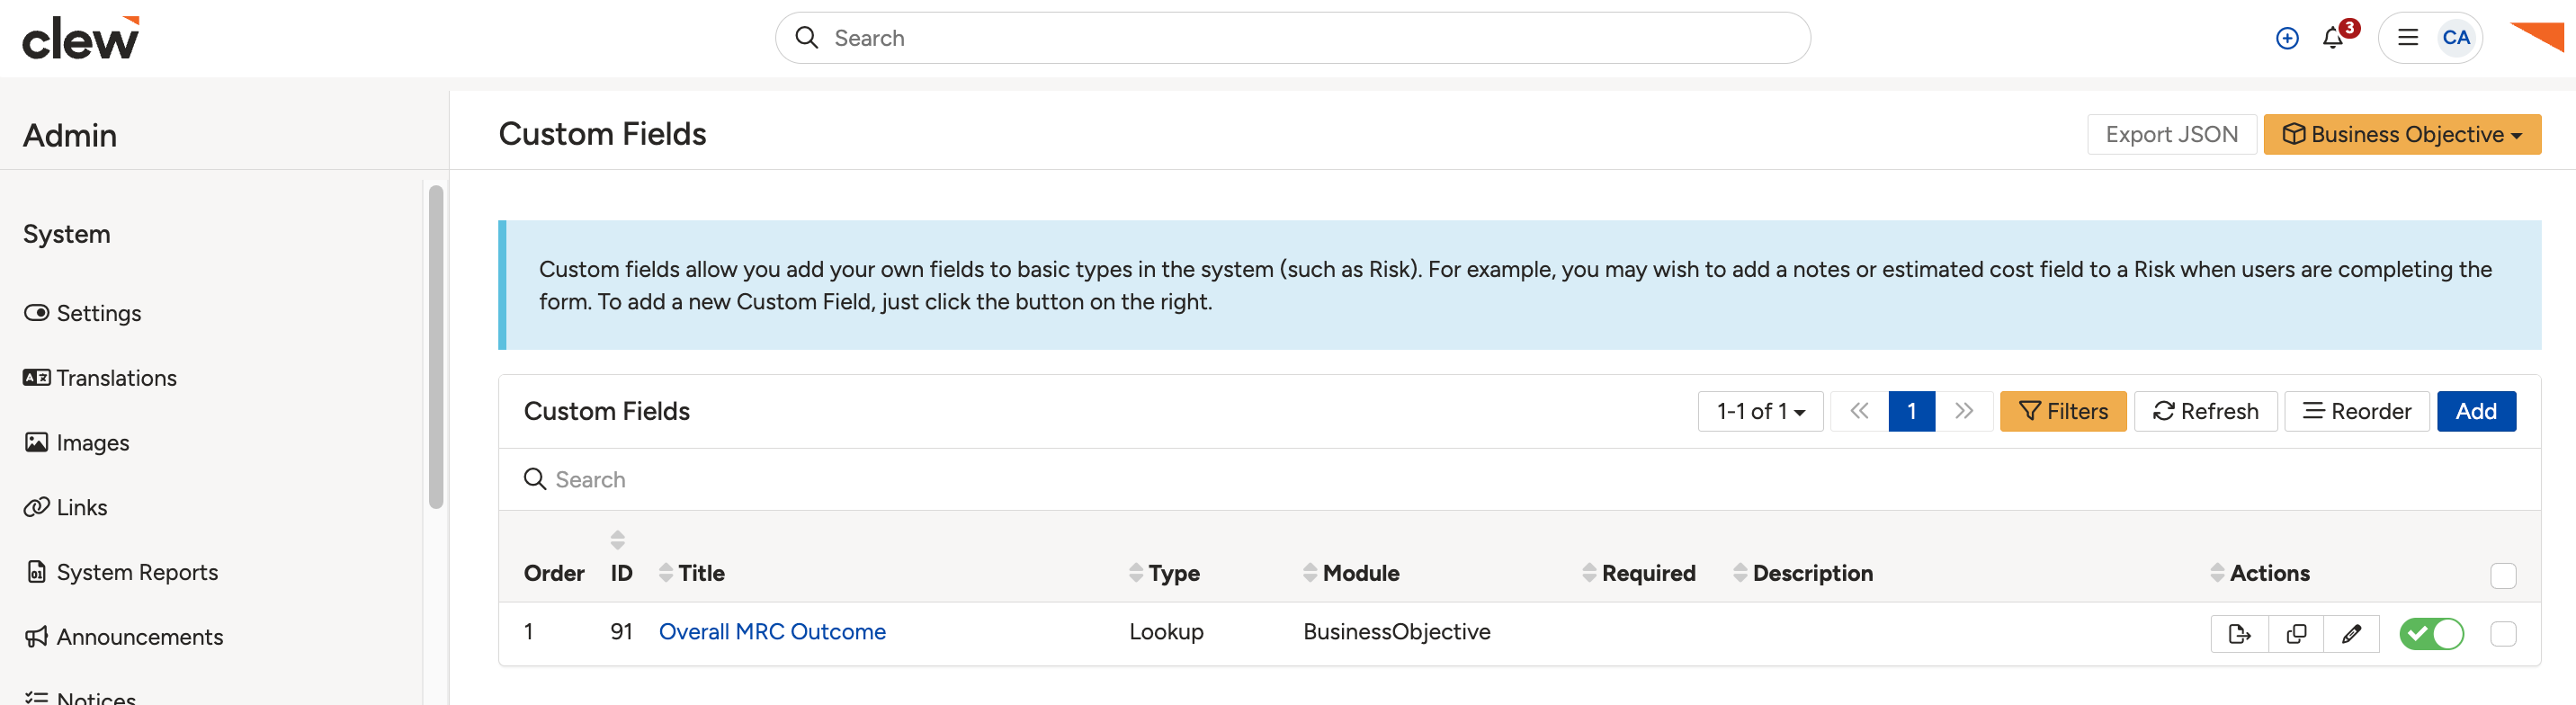Click the Export JSON button
The width and height of the screenshot is (2576, 705).
click(2171, 134)
